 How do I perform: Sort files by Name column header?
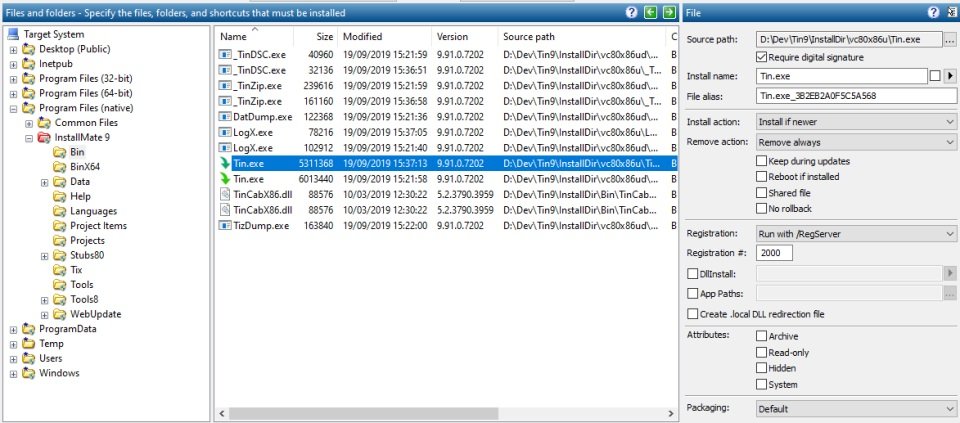[254, 37]
